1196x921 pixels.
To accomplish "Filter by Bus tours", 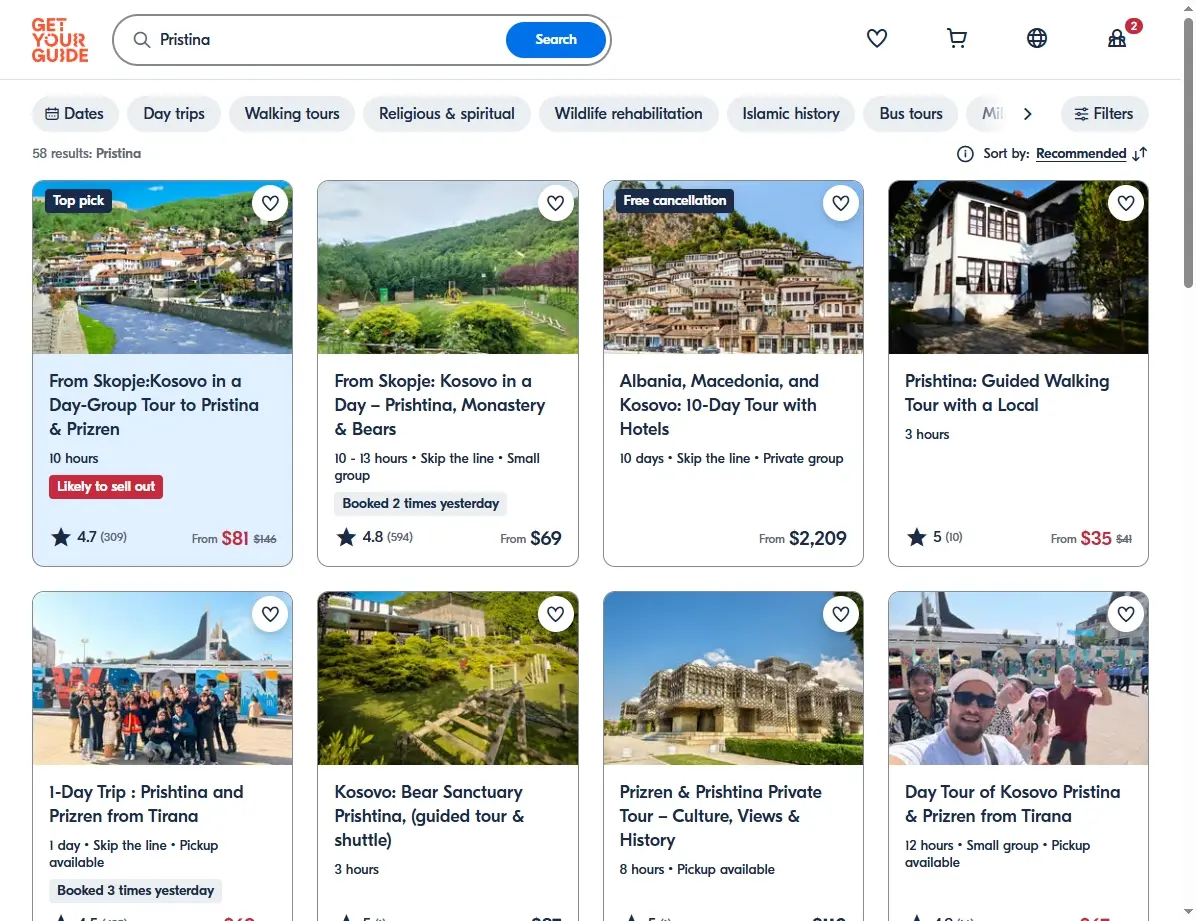I will pyautogui.click(x=911, y=114).
